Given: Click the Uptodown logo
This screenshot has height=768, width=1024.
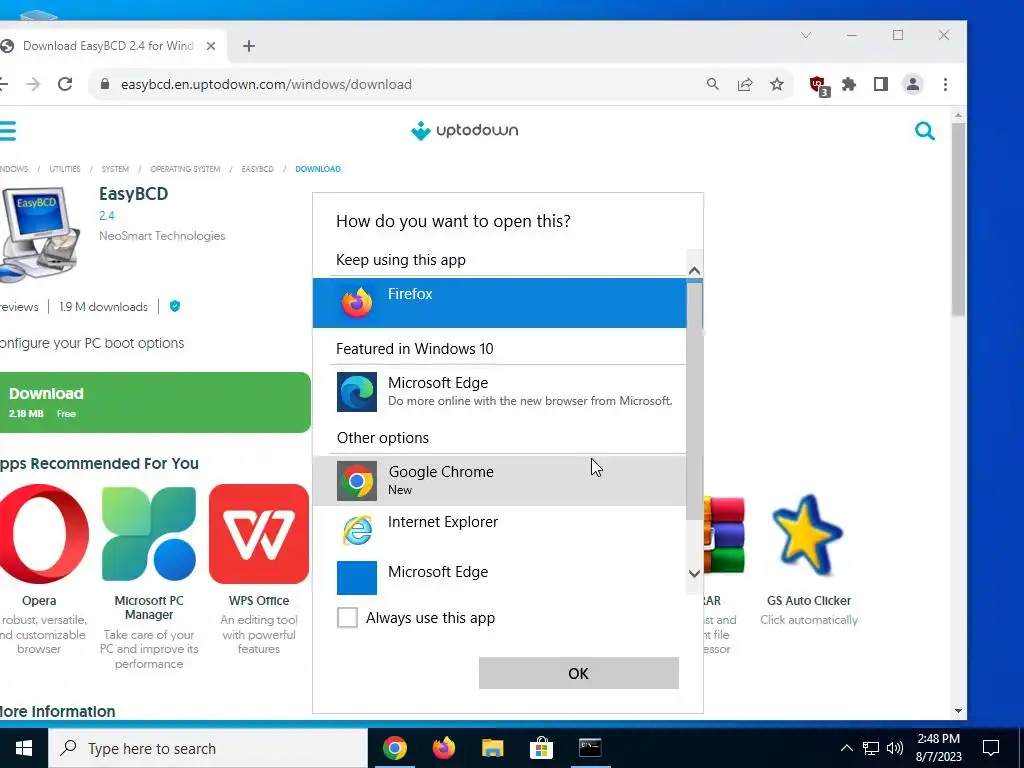Looking at the screenshot, I should pyautogui.click(x=464, y=131).
